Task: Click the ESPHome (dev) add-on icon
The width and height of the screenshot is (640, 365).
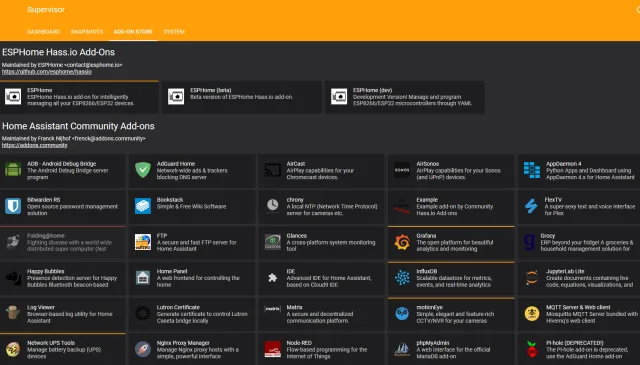Action: point(339,97)
